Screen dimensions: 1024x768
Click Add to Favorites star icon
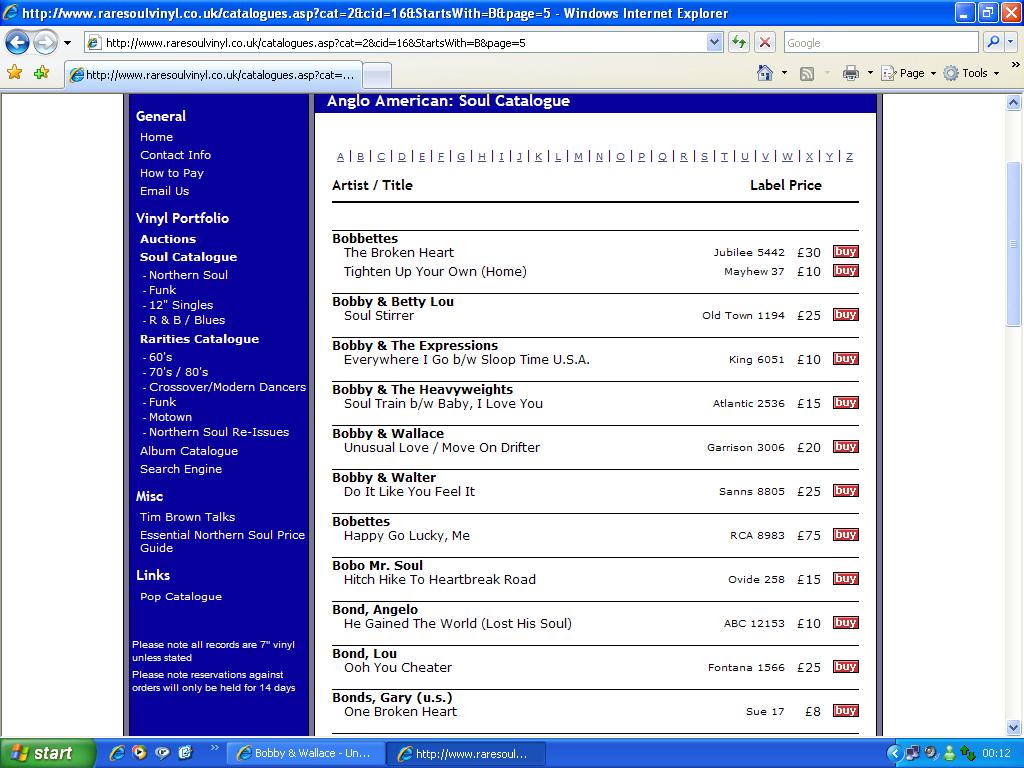click(41, 72)
